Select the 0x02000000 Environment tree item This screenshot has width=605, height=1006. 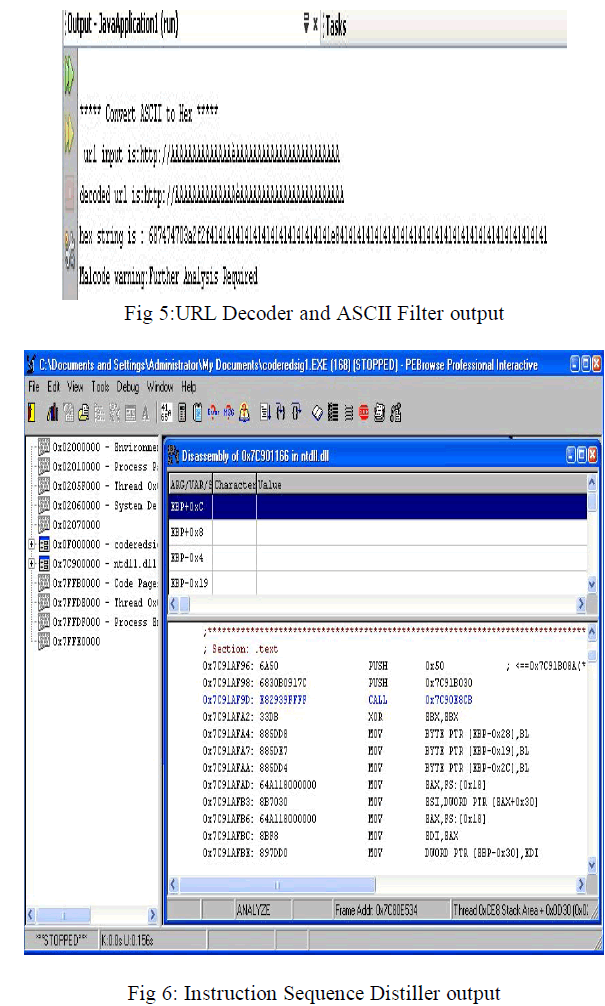96,446
